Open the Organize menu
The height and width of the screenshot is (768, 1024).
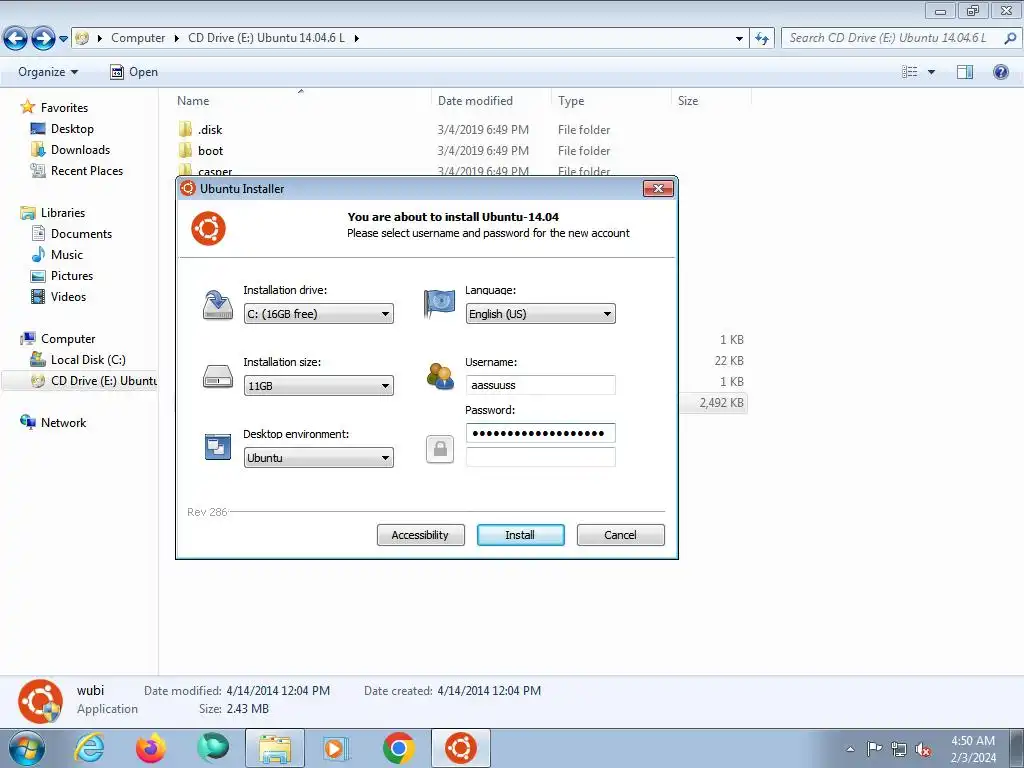pos(48,72)
